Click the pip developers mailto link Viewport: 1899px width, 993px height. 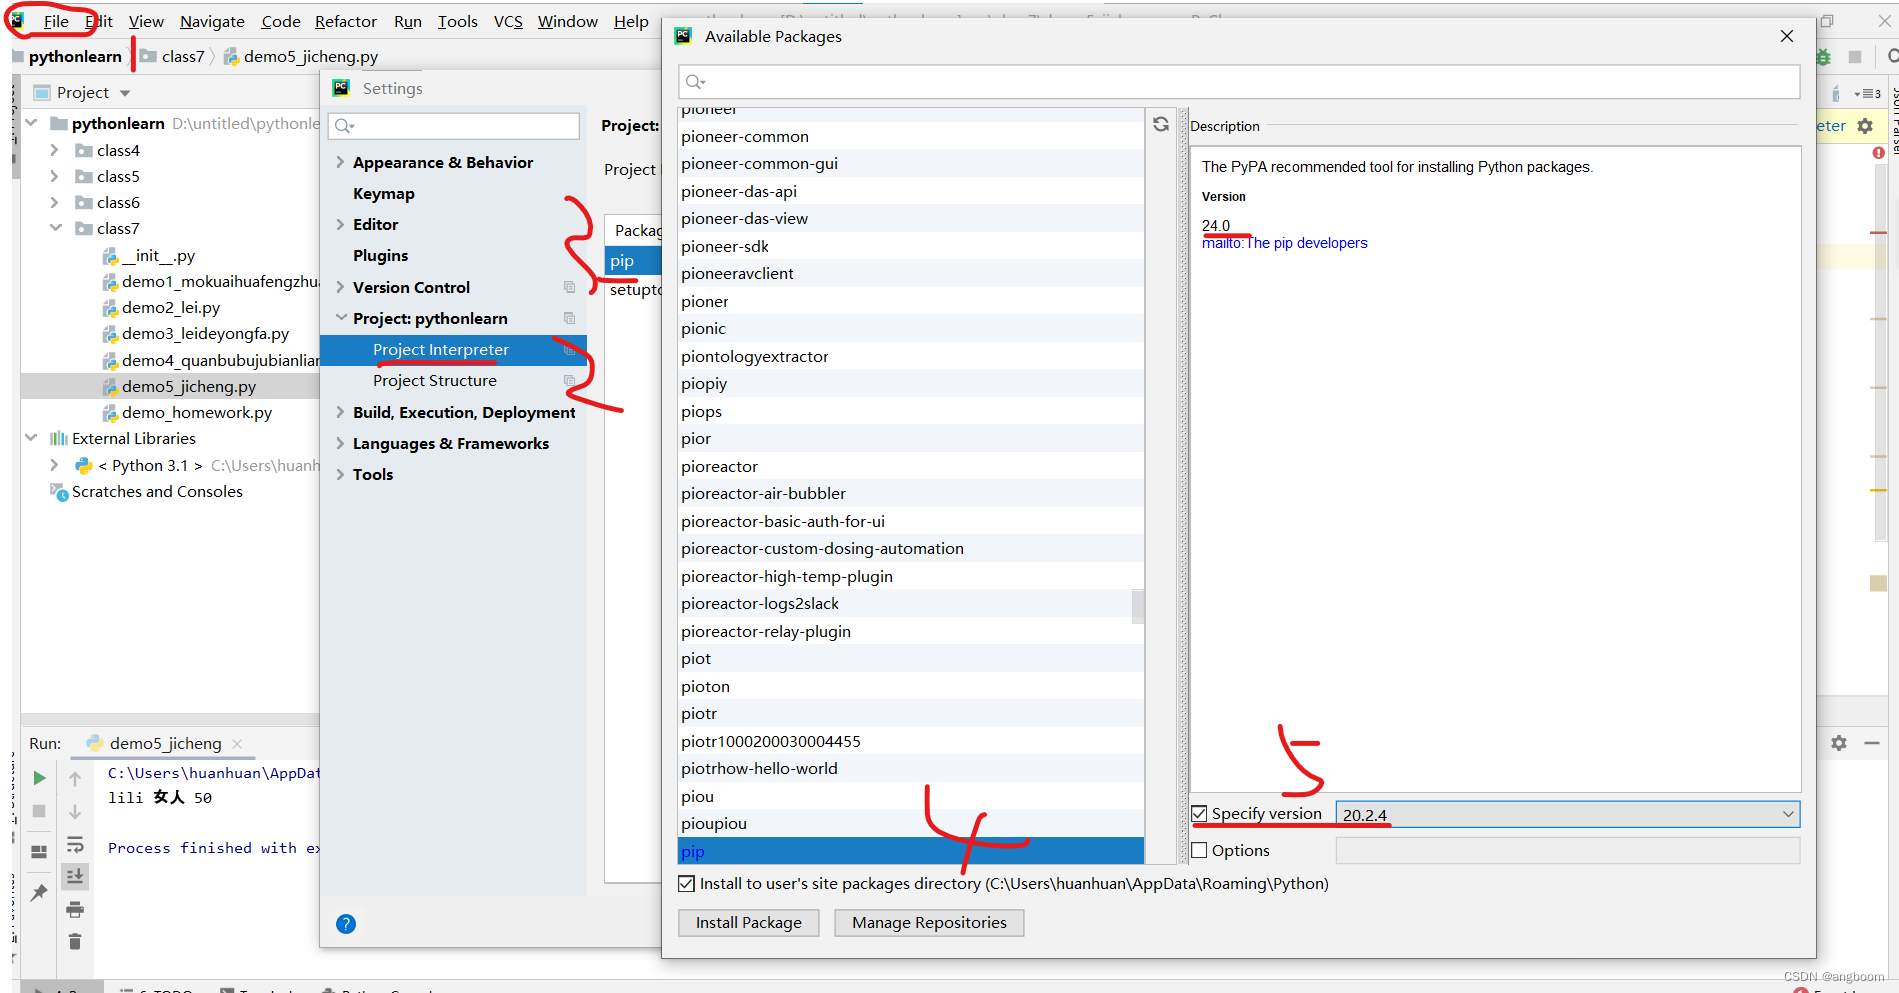coord(1284,243)
